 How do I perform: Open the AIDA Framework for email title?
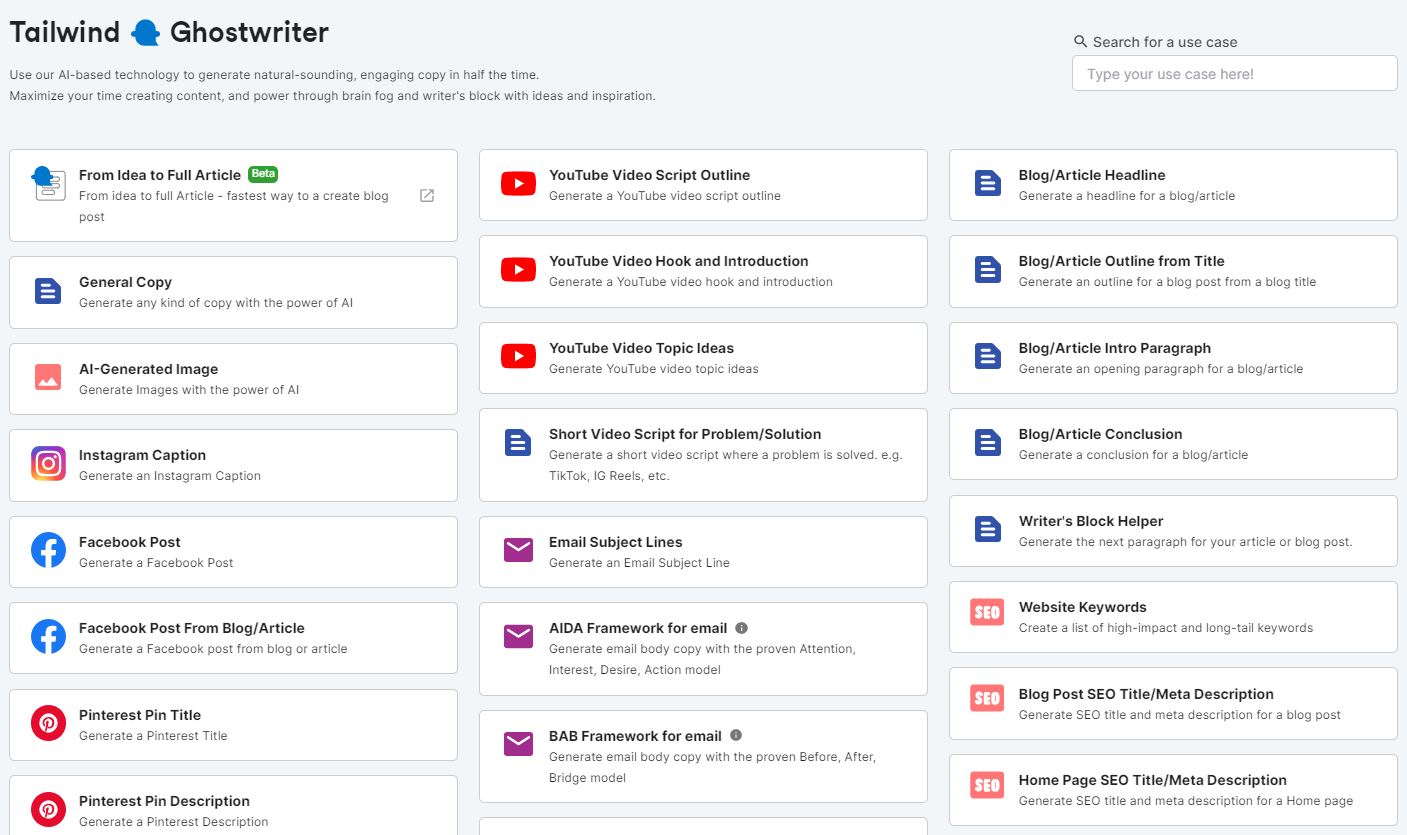pos(638,628)
